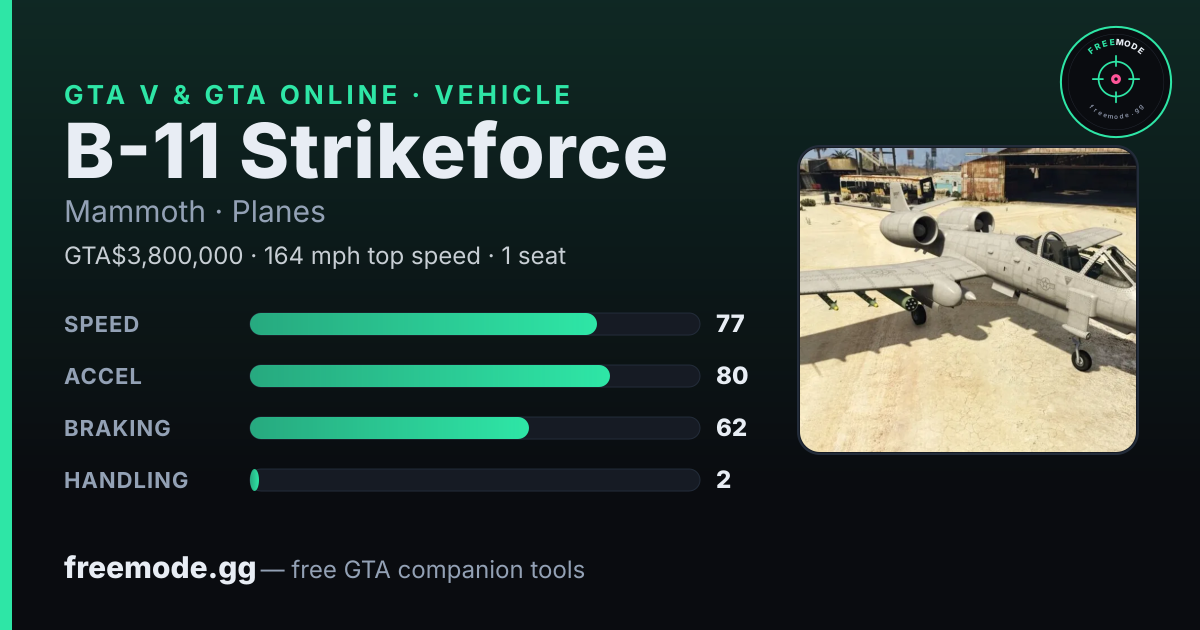Screen dimensions: 1200x630
Task: Click the SPEED stat bar
Action: (x=474, y=324)
